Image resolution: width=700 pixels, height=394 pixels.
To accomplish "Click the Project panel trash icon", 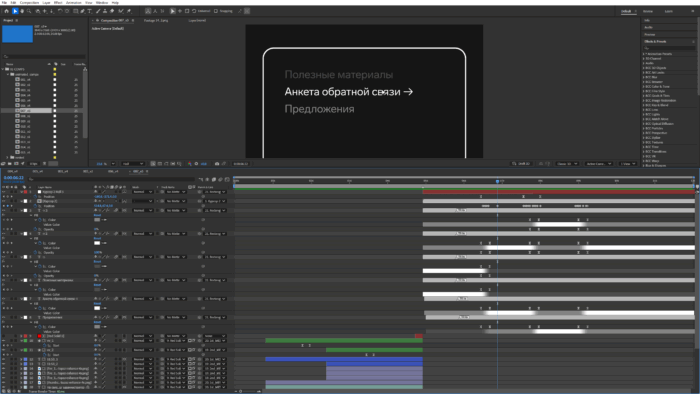I will coord(44,164).
